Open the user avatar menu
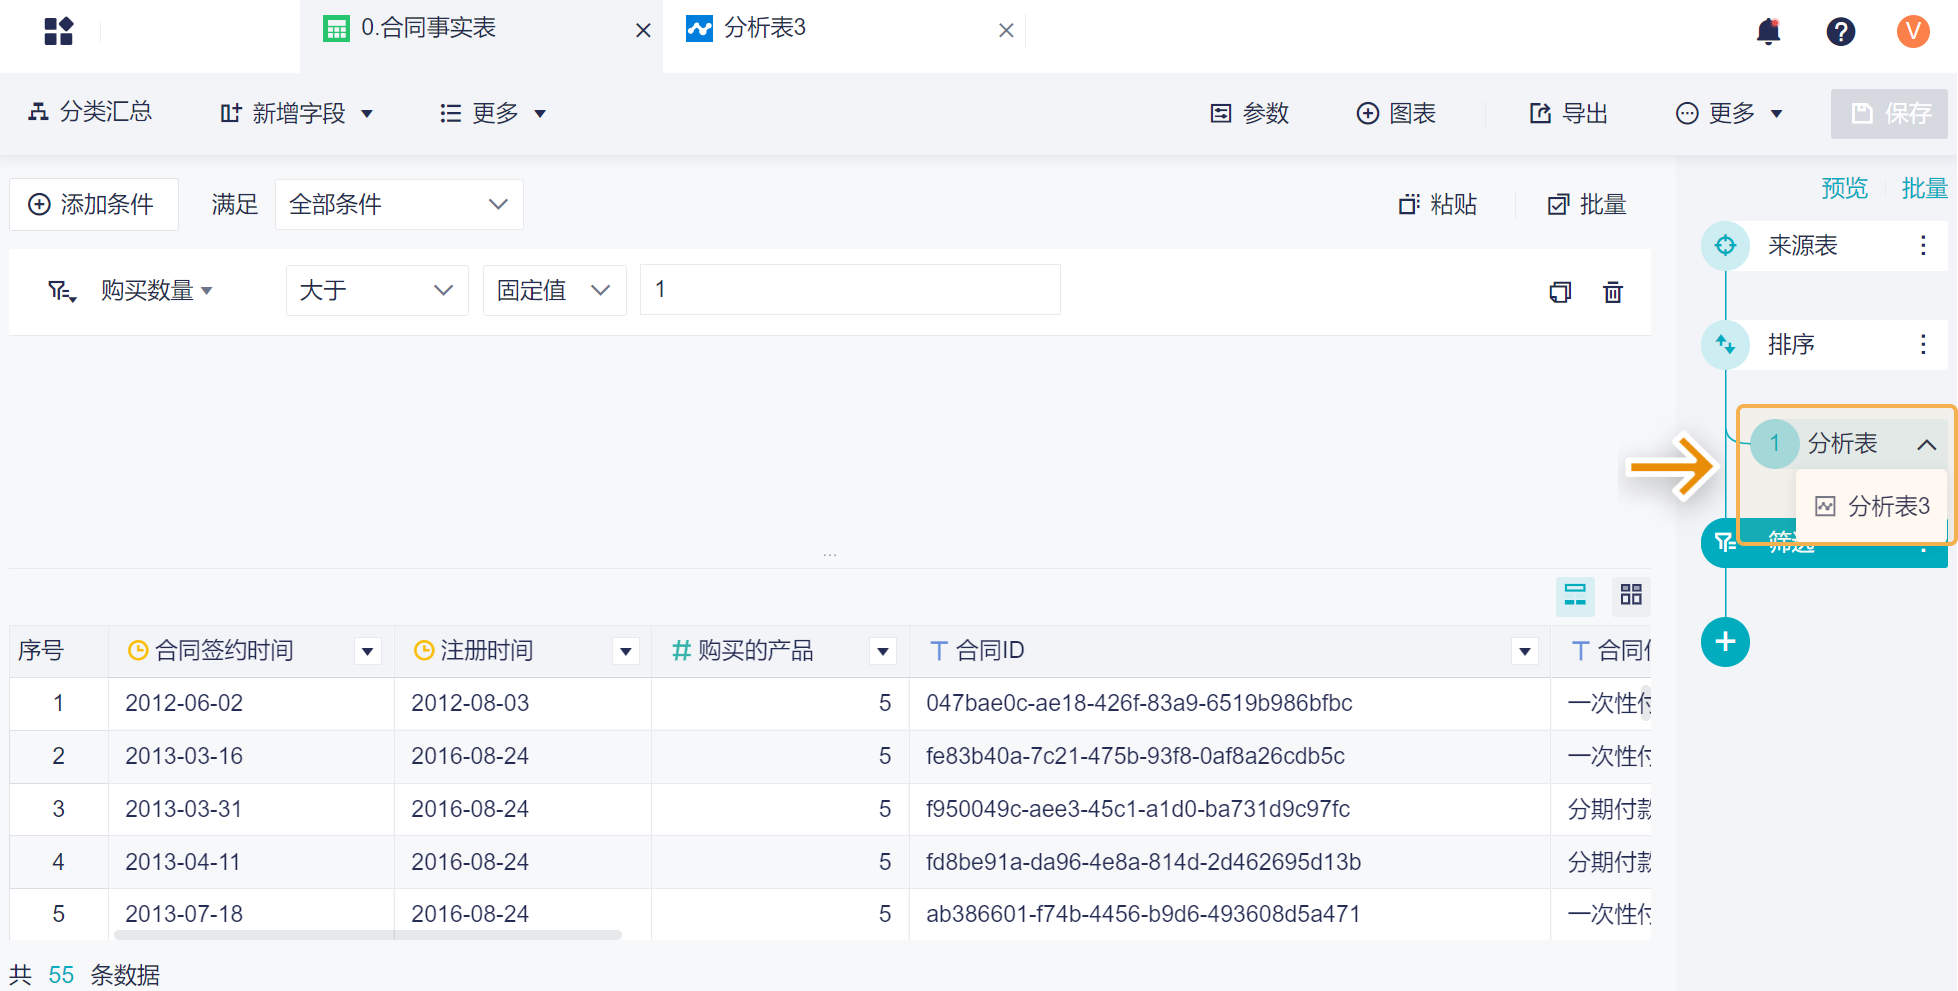The image size is (1958, 991). (x=1913, y=31)
